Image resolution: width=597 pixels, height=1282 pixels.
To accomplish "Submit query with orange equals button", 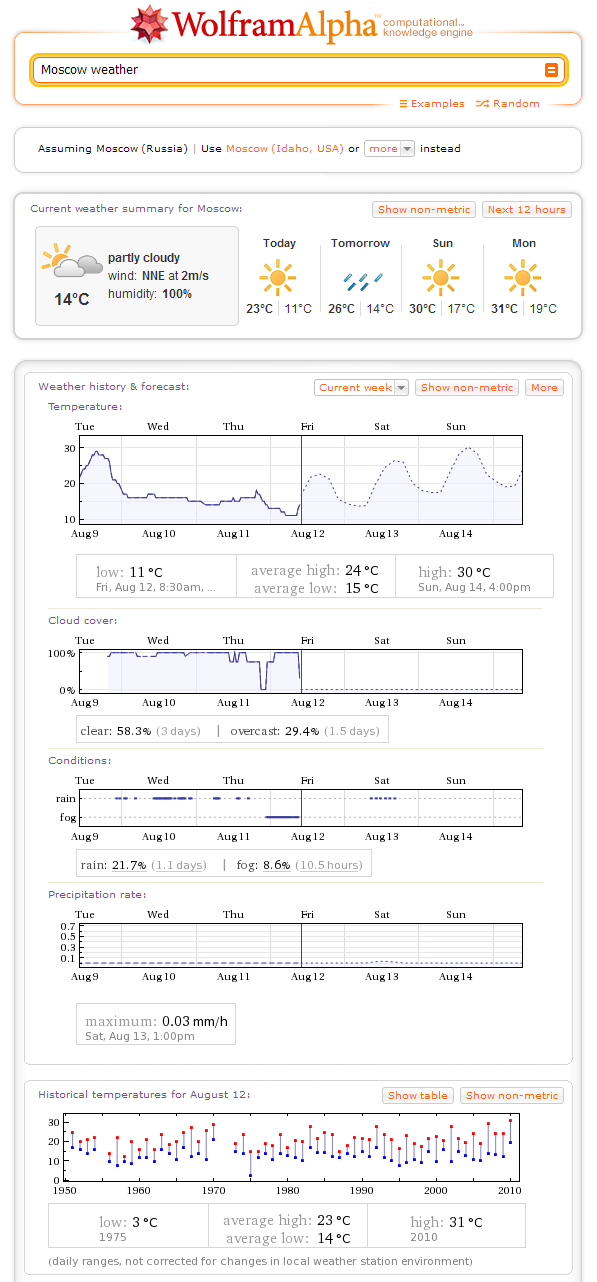I will click(x=551, y=70).
